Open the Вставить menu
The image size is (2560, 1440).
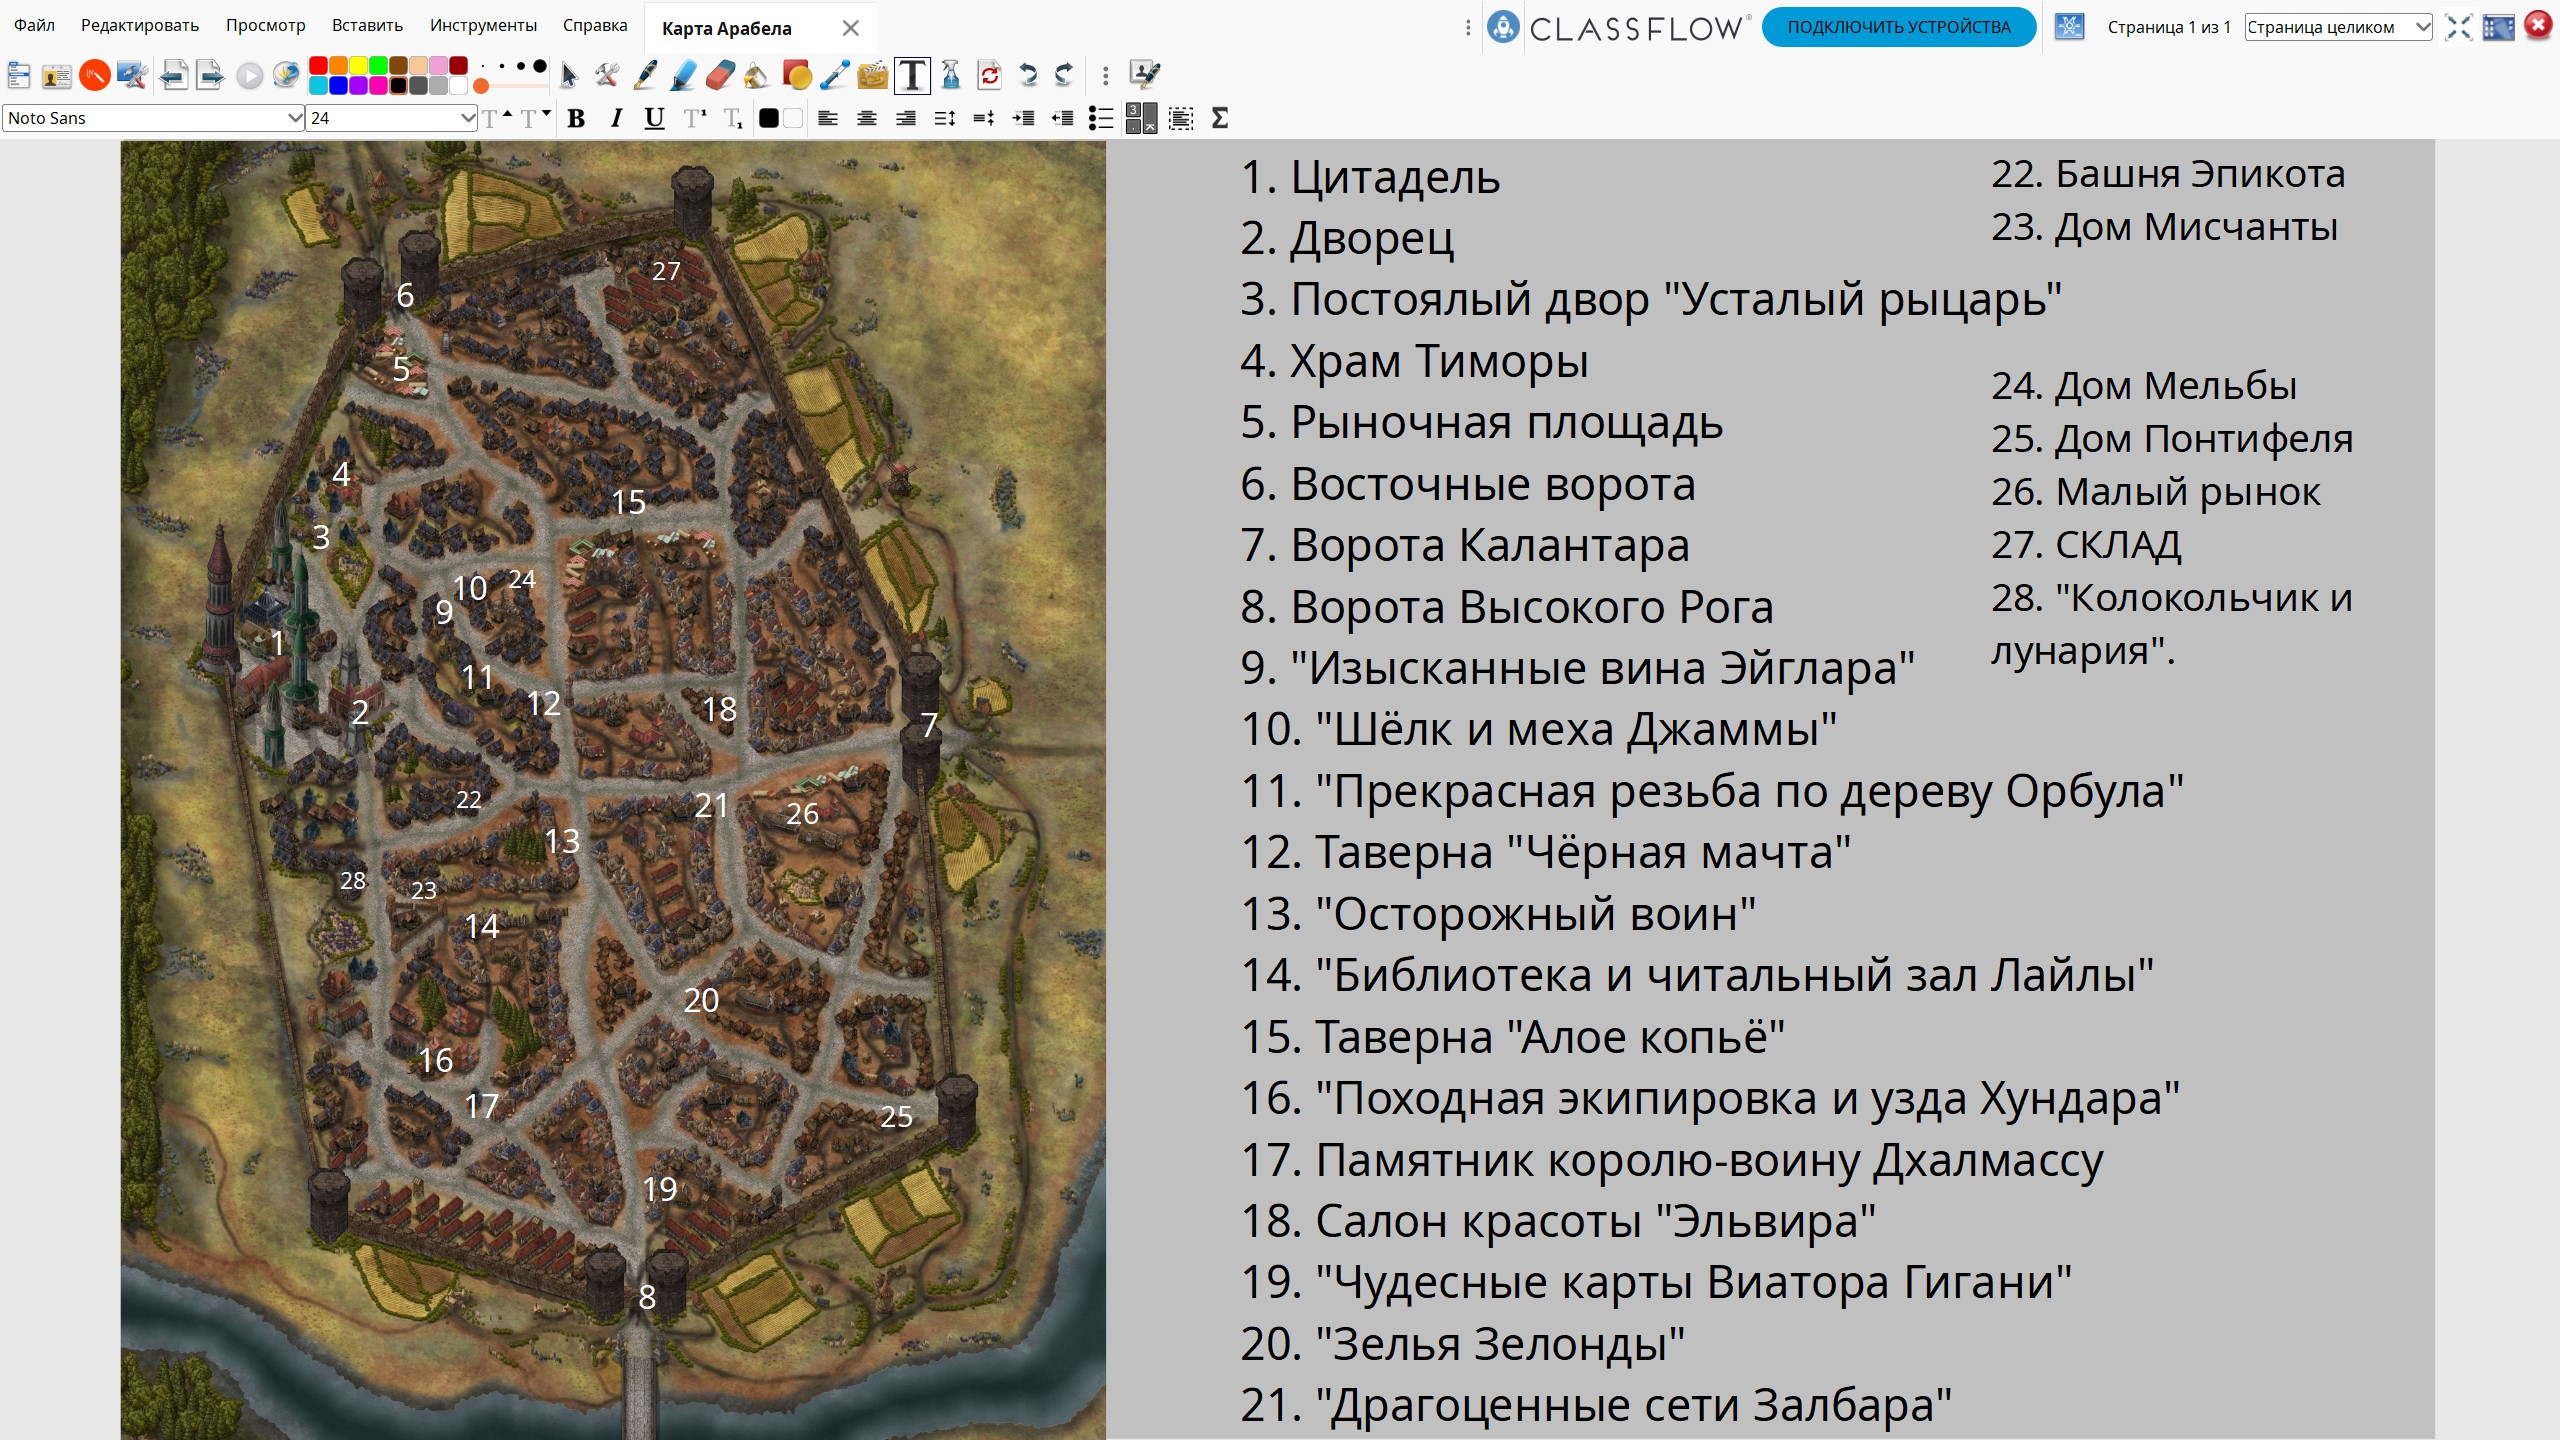pos(367,25)
